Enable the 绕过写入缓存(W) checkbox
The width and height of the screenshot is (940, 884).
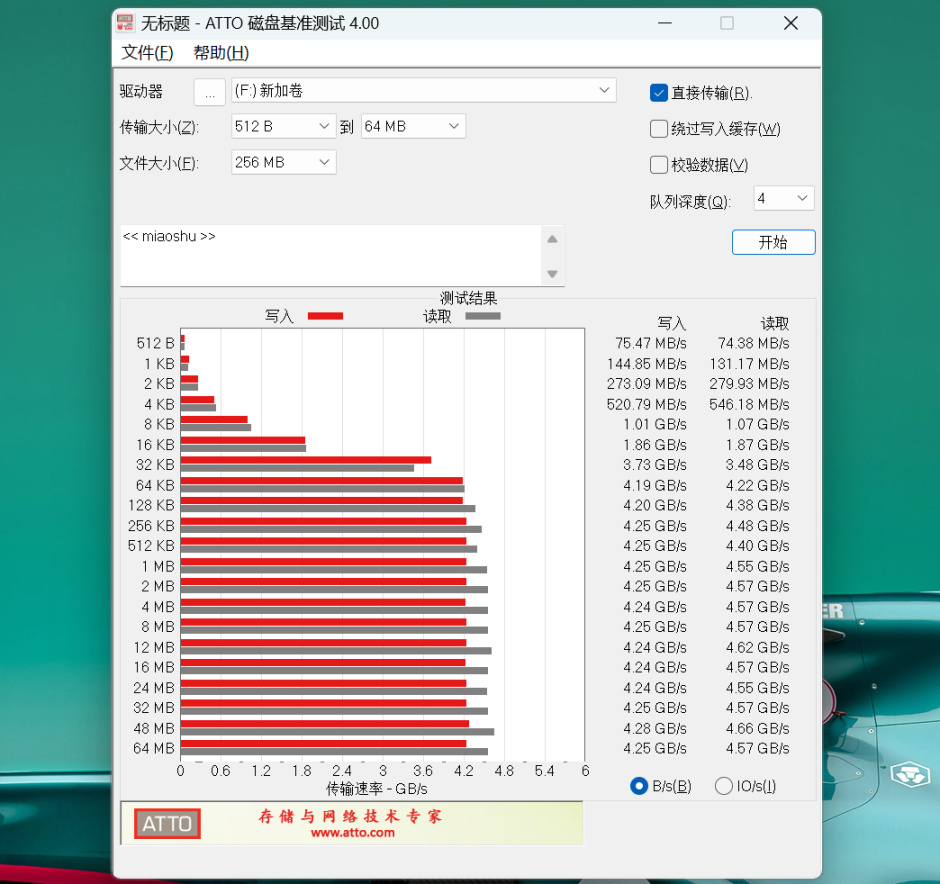pos(658,129)
